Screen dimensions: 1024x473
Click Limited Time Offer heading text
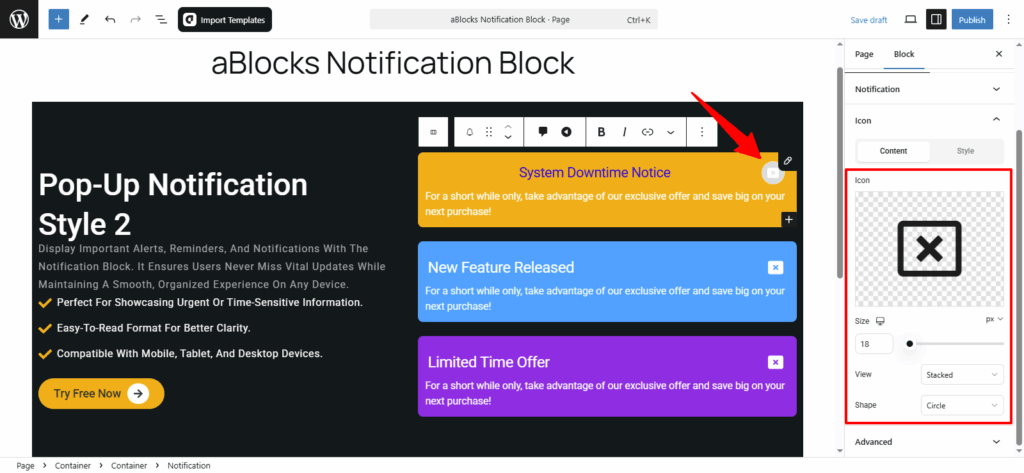pyautogui.click(x=488, y=362)
